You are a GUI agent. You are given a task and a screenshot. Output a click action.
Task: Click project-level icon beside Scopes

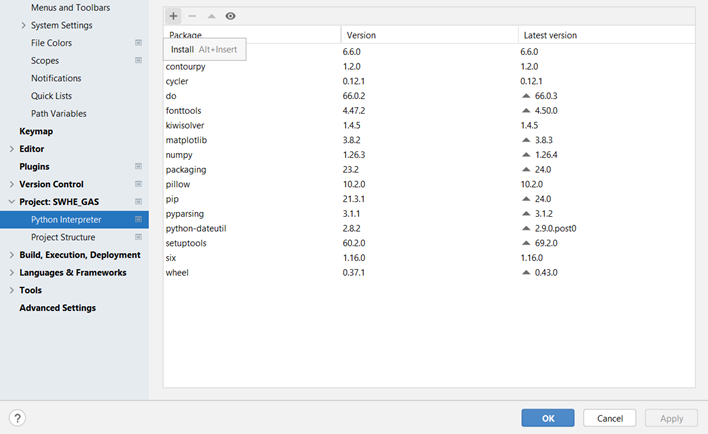(139, 61)
